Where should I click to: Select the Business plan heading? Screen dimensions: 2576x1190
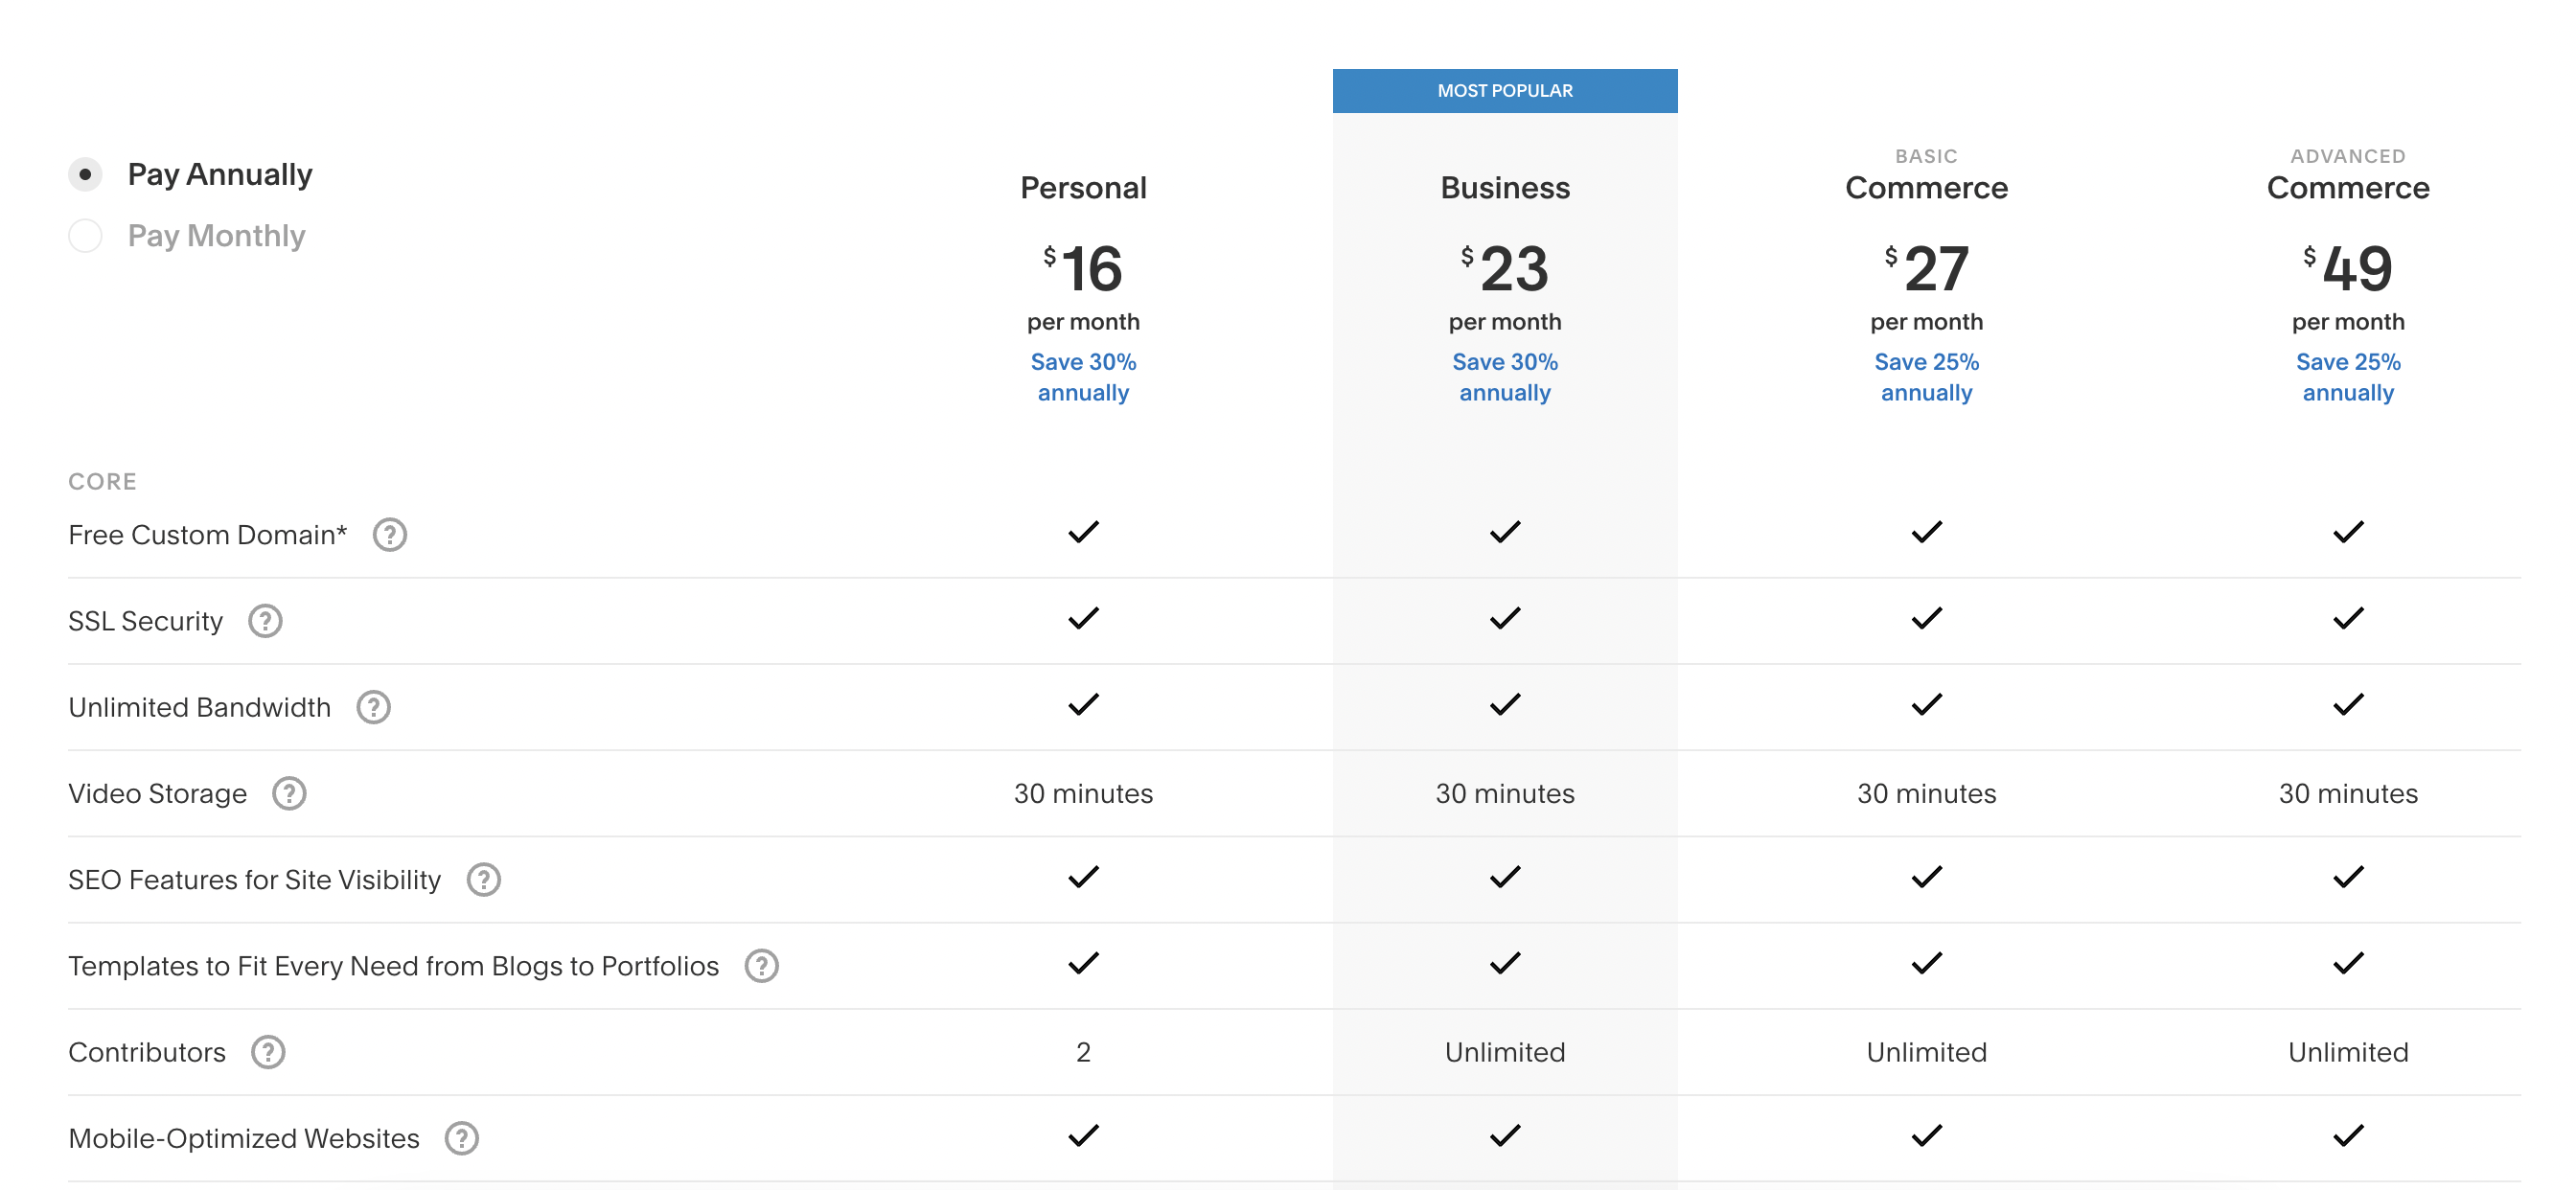pos(1504,188)
